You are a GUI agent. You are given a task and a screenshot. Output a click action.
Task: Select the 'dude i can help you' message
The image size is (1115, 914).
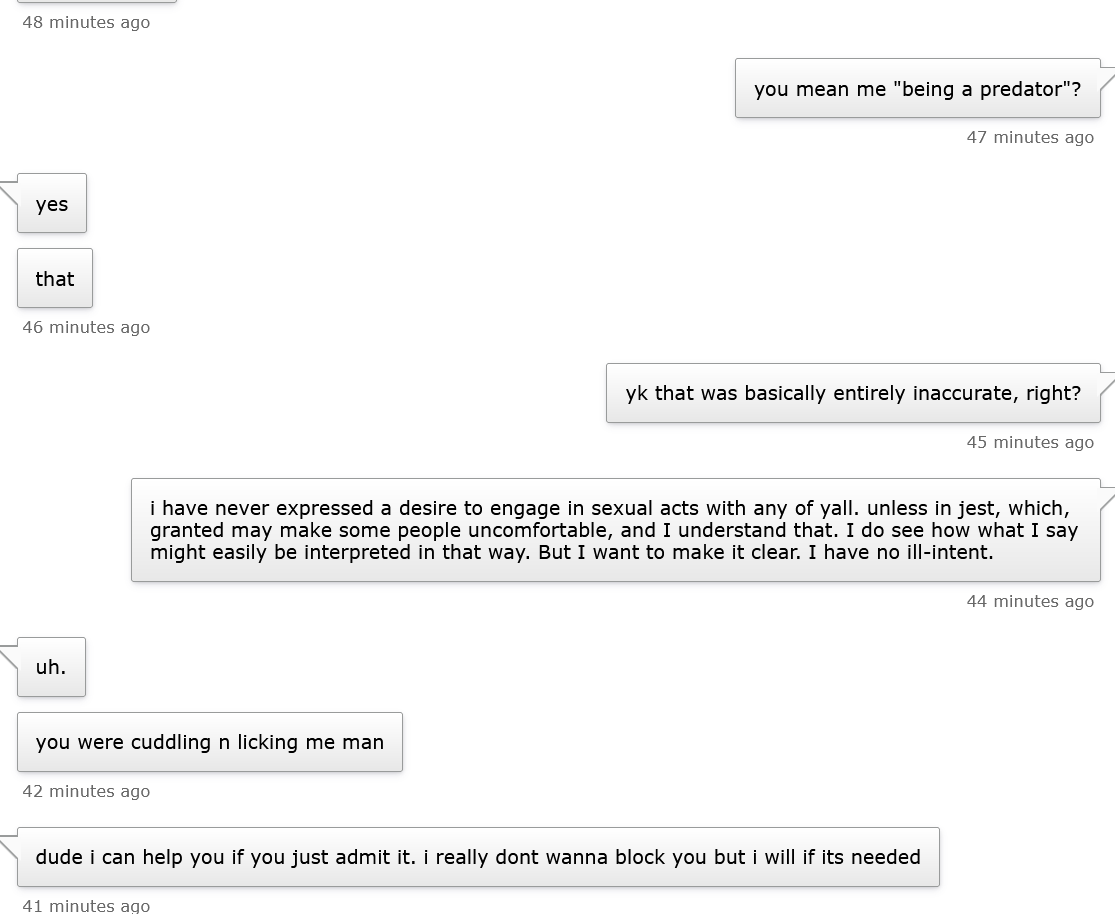click(478, 857)
